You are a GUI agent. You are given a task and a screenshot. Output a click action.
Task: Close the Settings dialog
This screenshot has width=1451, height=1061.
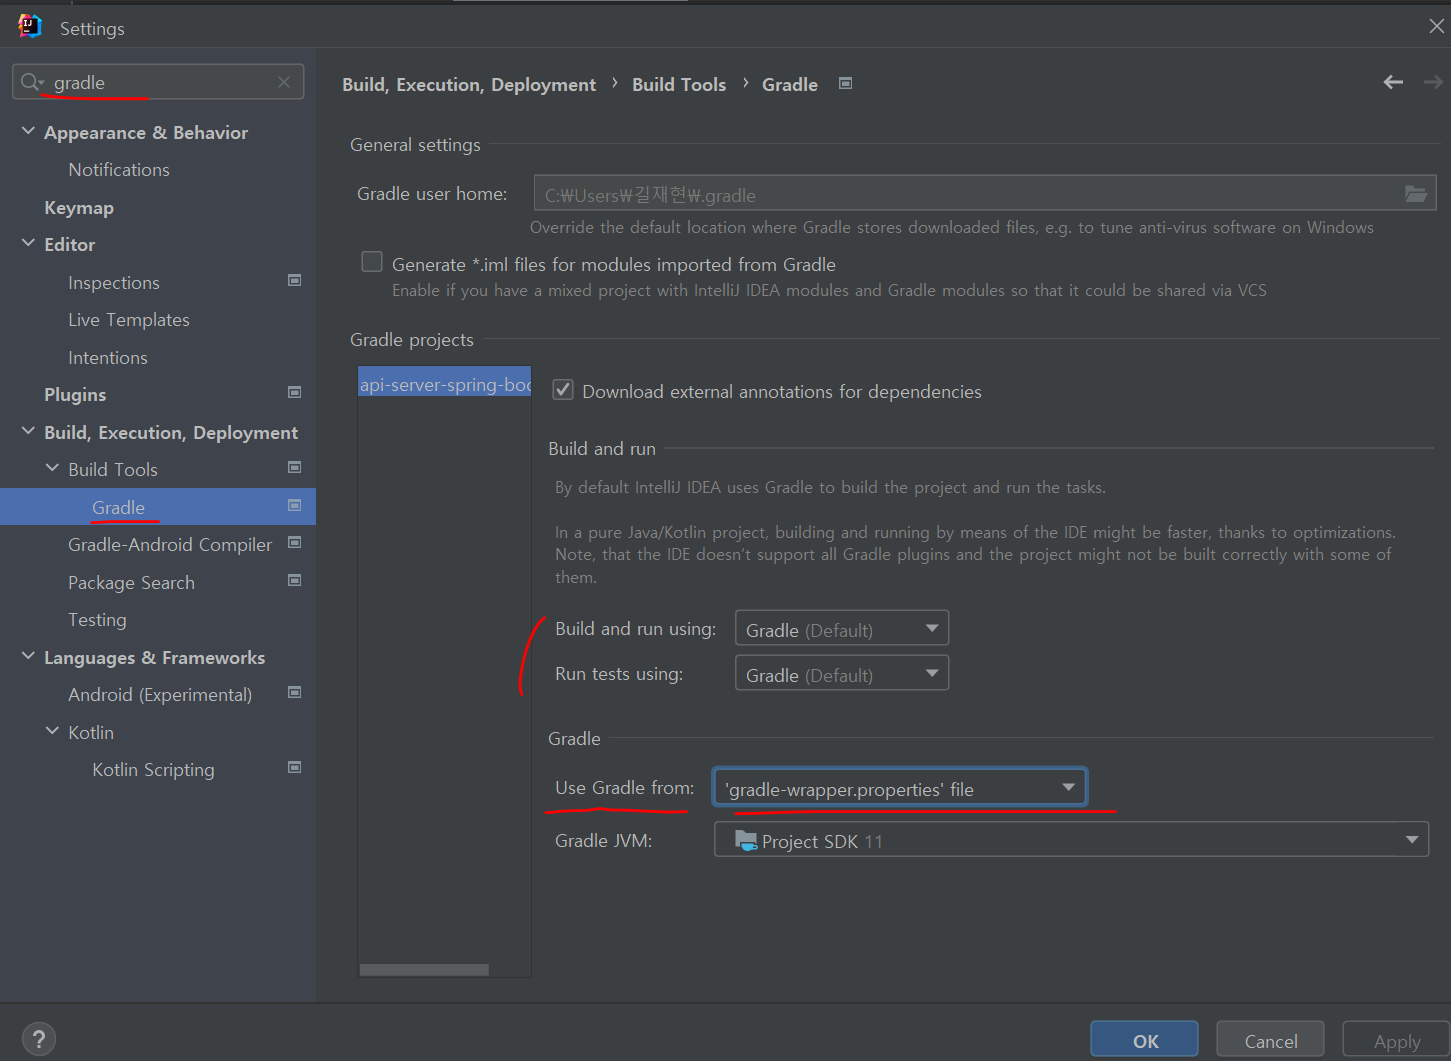[x=1436, y=27]
